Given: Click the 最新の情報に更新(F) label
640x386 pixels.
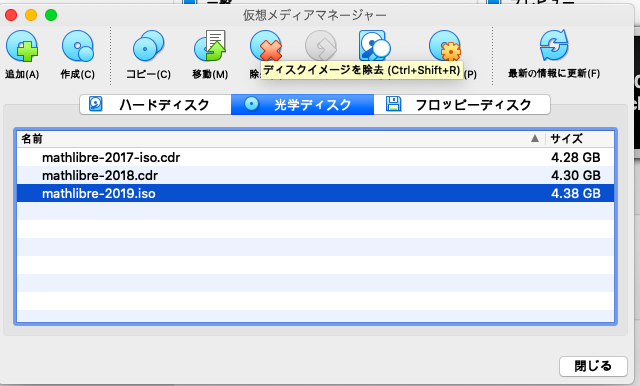Looking at the screenshot, I should pyautogui.click(x=554, y=73).
